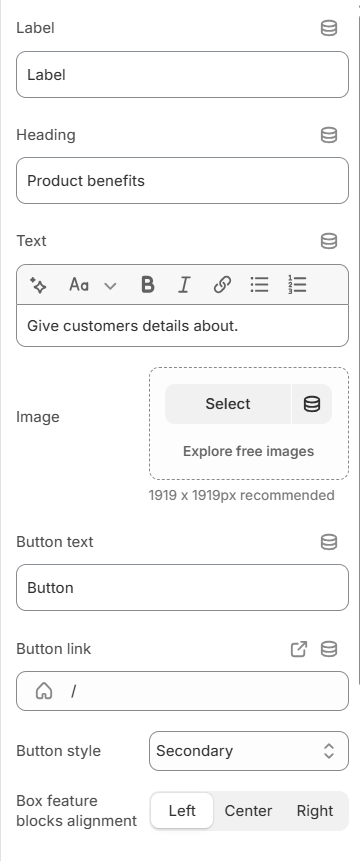Image resolution: width=360 pixels, height=861 pixels.
Task: Connect dynamic source for Heading field
Action: pyautogui.click(x=329, y=135)
